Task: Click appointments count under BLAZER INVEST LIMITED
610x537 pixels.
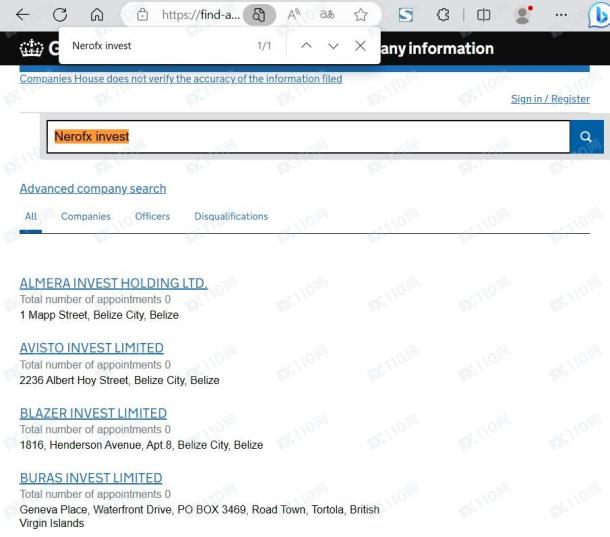Action: point(95,430)
